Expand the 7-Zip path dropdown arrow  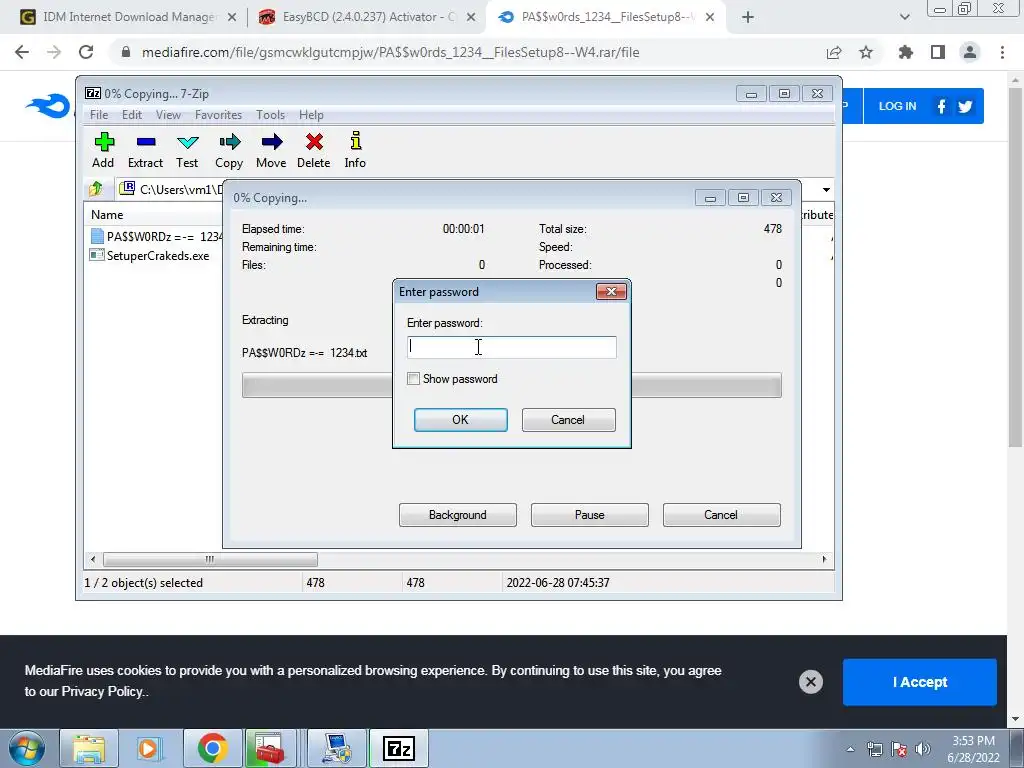pyautogui.click(x=826, y=189)
